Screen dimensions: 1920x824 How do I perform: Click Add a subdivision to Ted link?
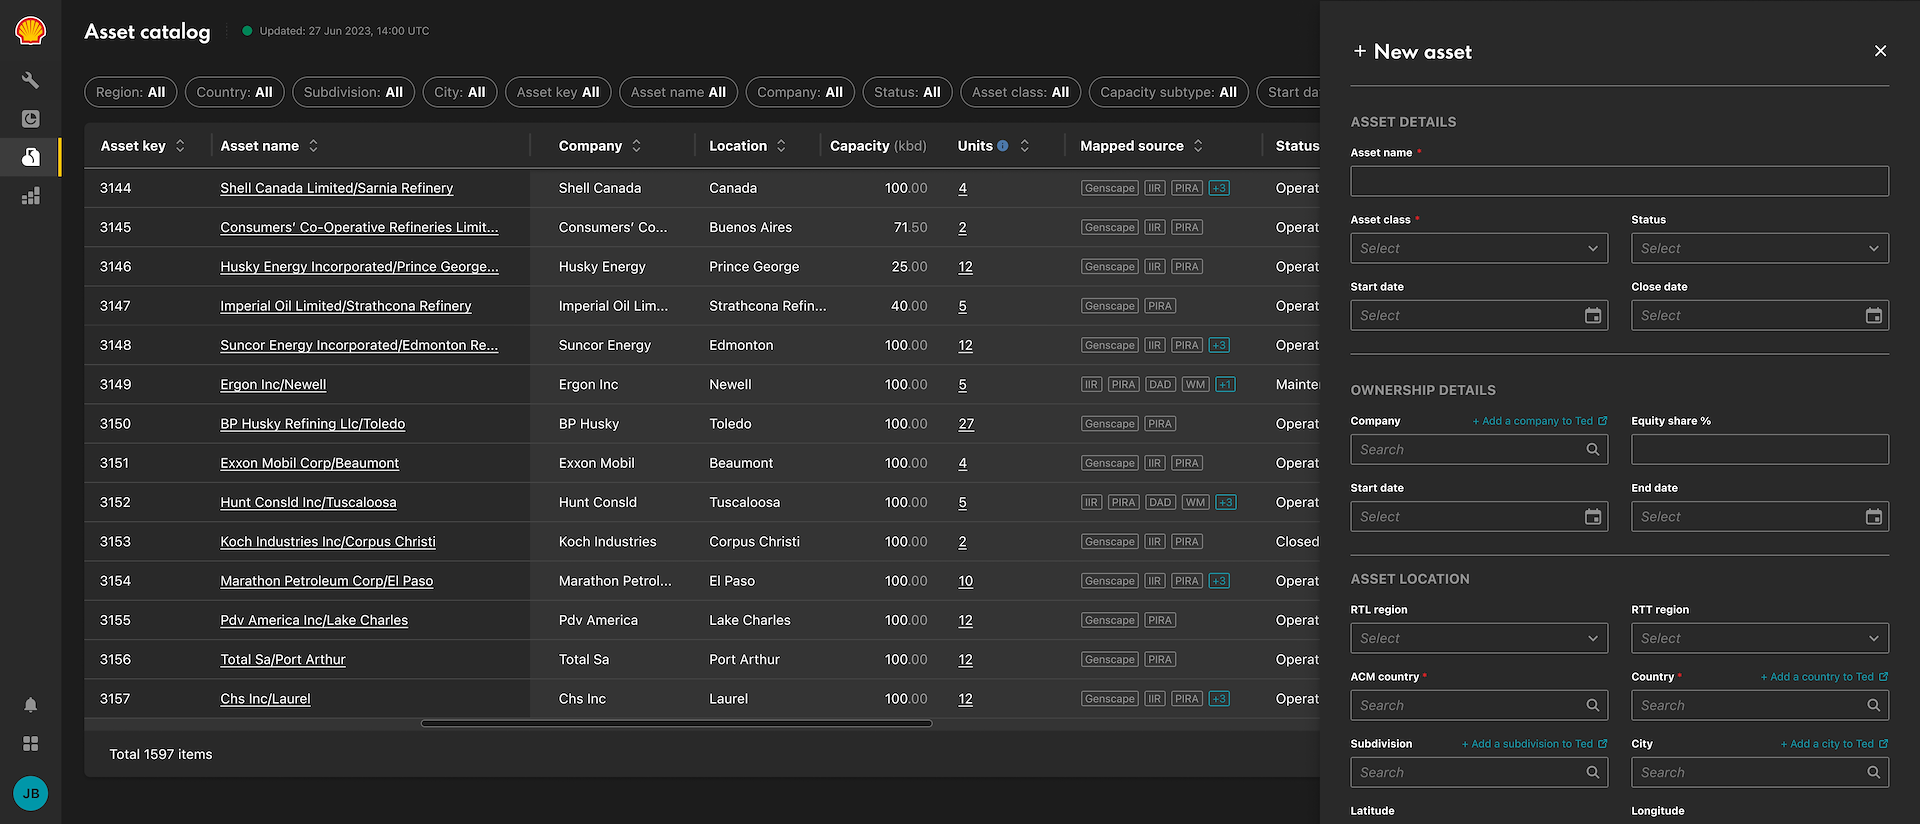(x=1534, y=744)
